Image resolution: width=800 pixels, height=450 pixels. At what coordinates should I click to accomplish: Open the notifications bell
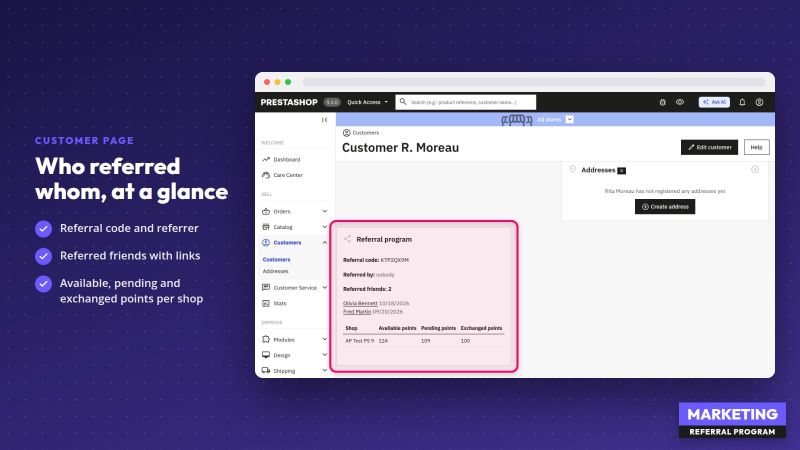[742, 102]
